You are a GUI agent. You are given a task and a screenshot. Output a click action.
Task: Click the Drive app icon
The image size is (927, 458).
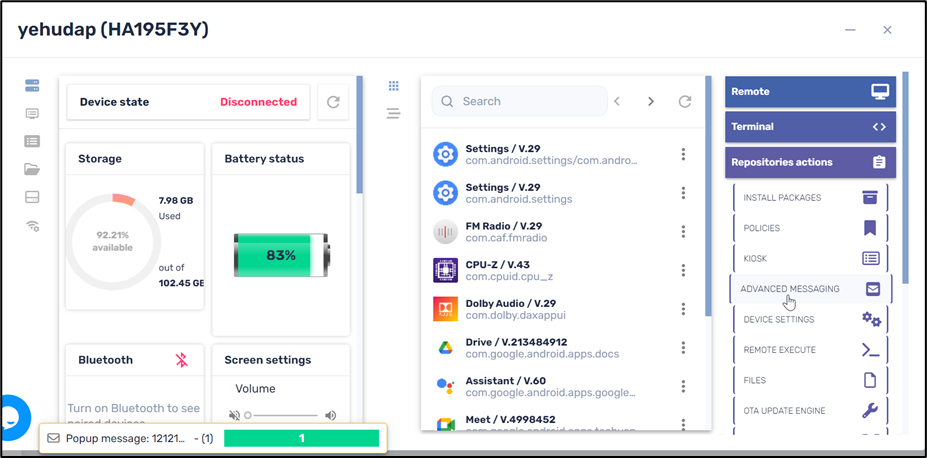(x=445, y=348)
